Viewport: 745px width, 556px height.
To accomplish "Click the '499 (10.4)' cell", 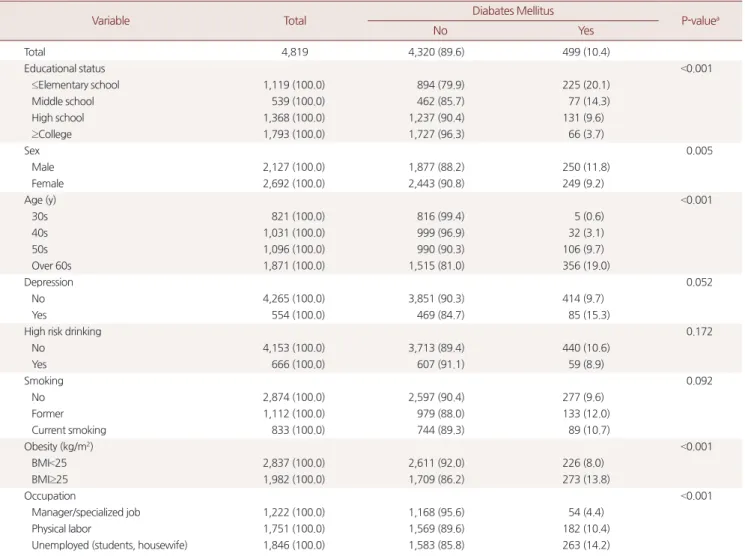I will tap(586, 52).
